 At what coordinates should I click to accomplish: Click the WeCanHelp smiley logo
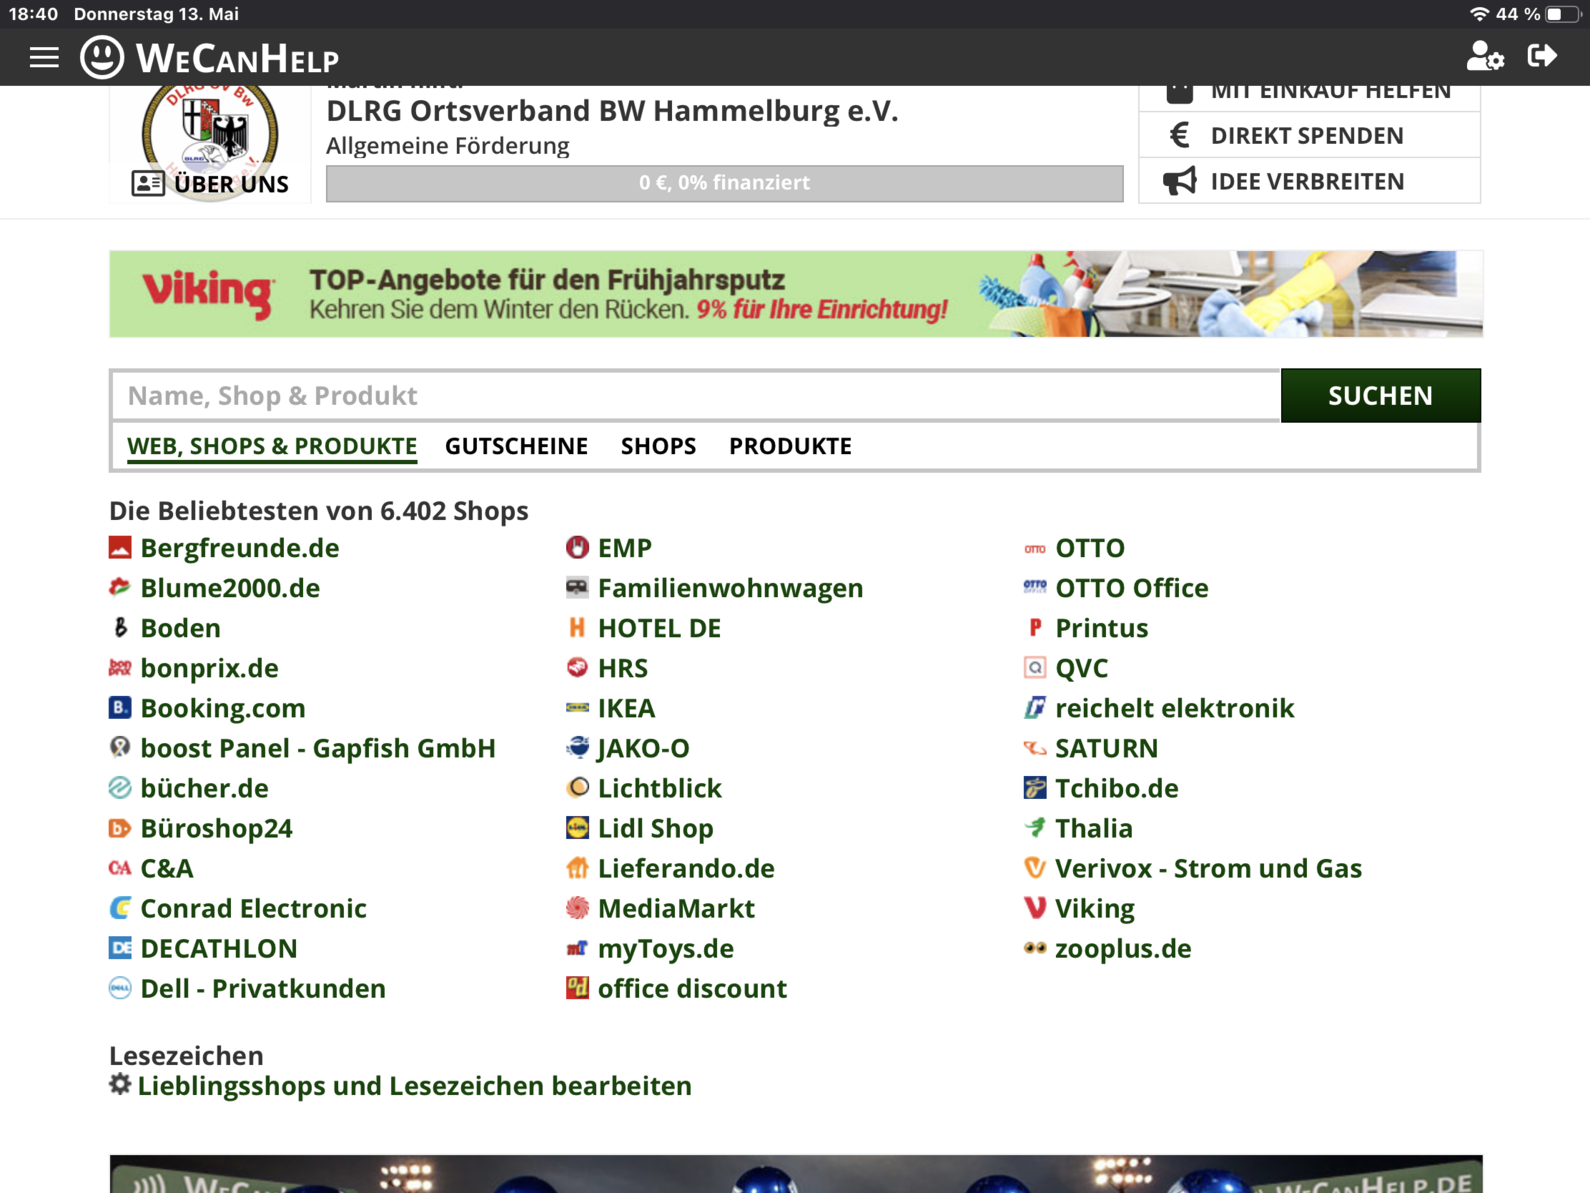(102, 57)
